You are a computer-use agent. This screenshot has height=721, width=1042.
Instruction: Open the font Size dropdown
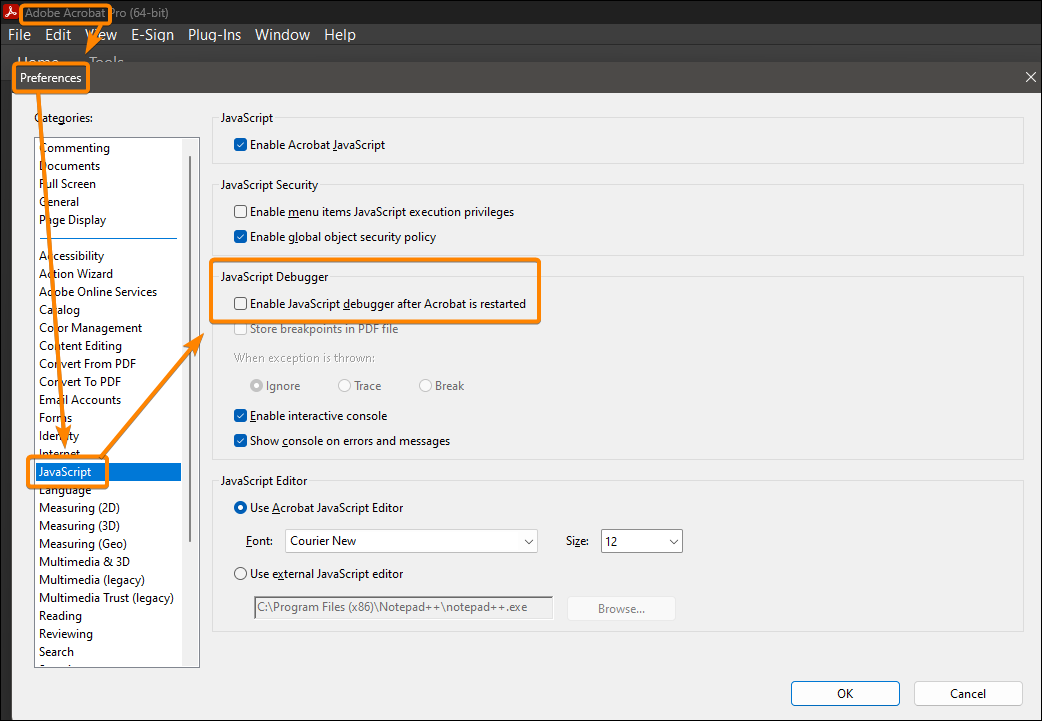click(x=641, y=541)
